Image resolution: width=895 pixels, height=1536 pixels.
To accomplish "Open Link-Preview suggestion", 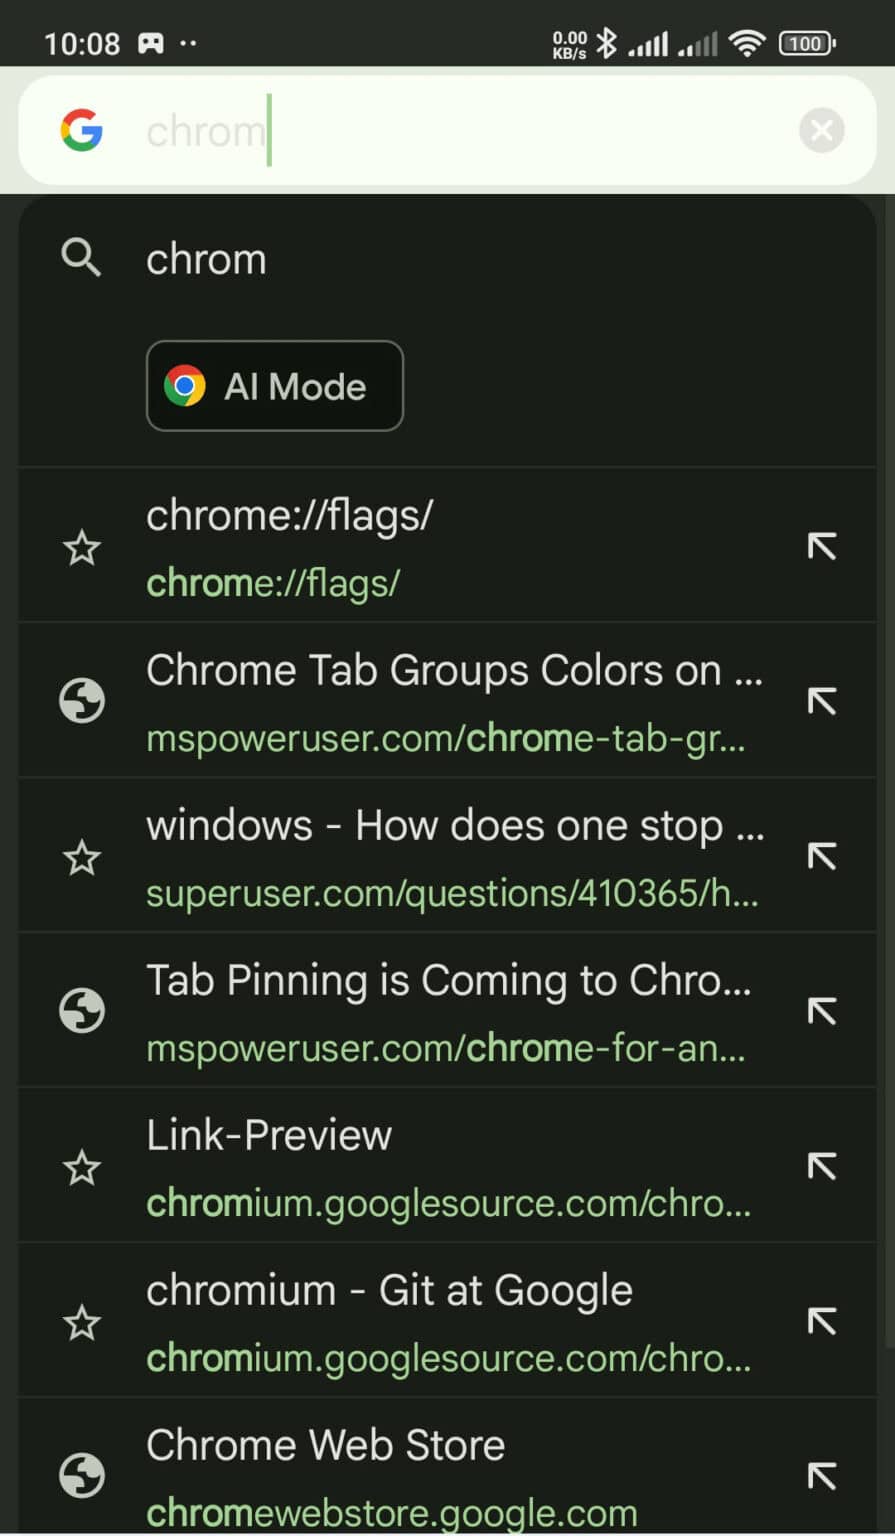I will 447,1166.
